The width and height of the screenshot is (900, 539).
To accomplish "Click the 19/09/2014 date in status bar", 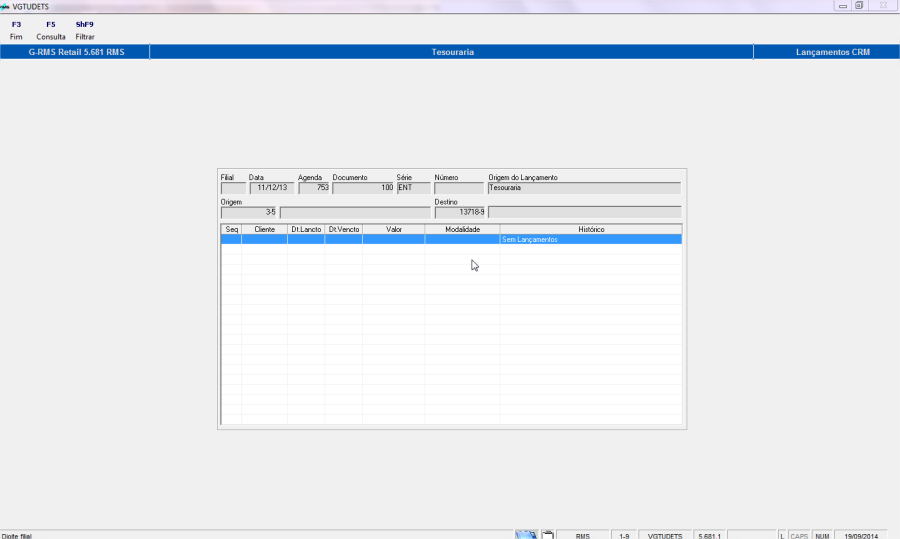I will click(861, 536).
